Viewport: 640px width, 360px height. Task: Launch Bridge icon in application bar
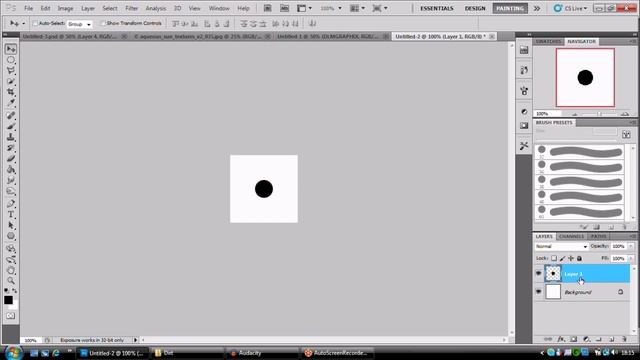pos(267,8)
